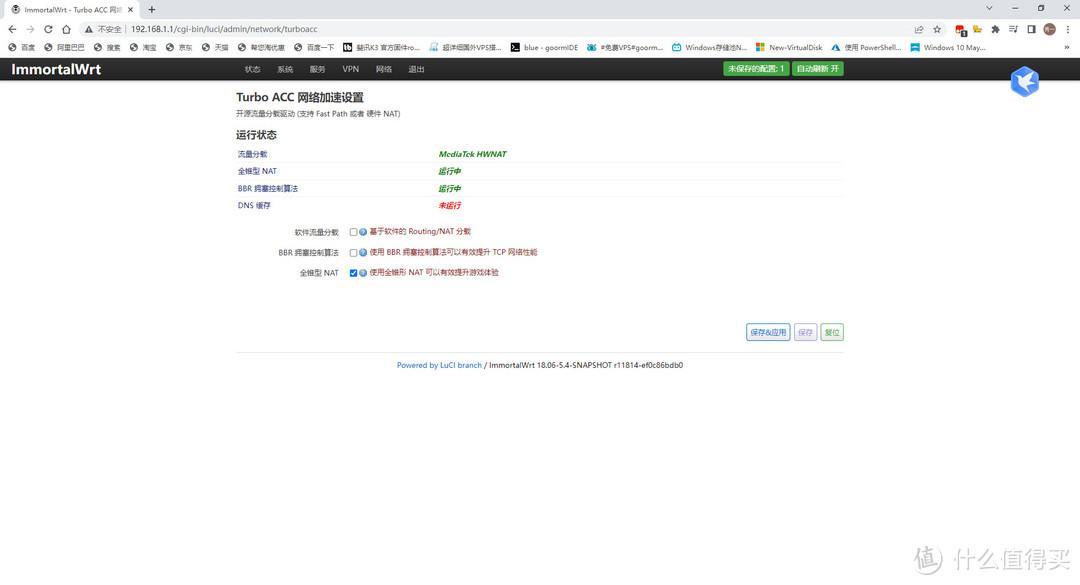Close the ImmortalWrt Turbo ACC tab

click(x=130, y=10)
